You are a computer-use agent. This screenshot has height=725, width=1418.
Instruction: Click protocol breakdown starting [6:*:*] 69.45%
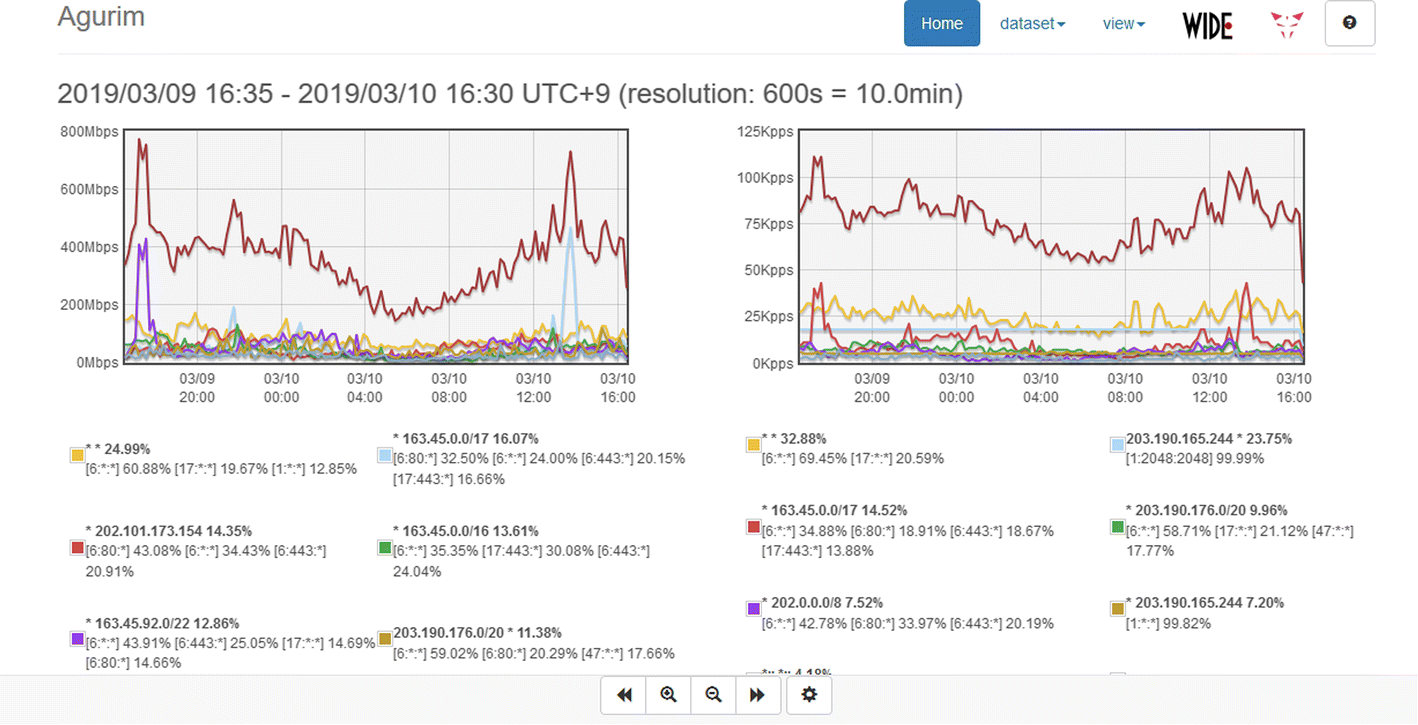coord(853,458)
